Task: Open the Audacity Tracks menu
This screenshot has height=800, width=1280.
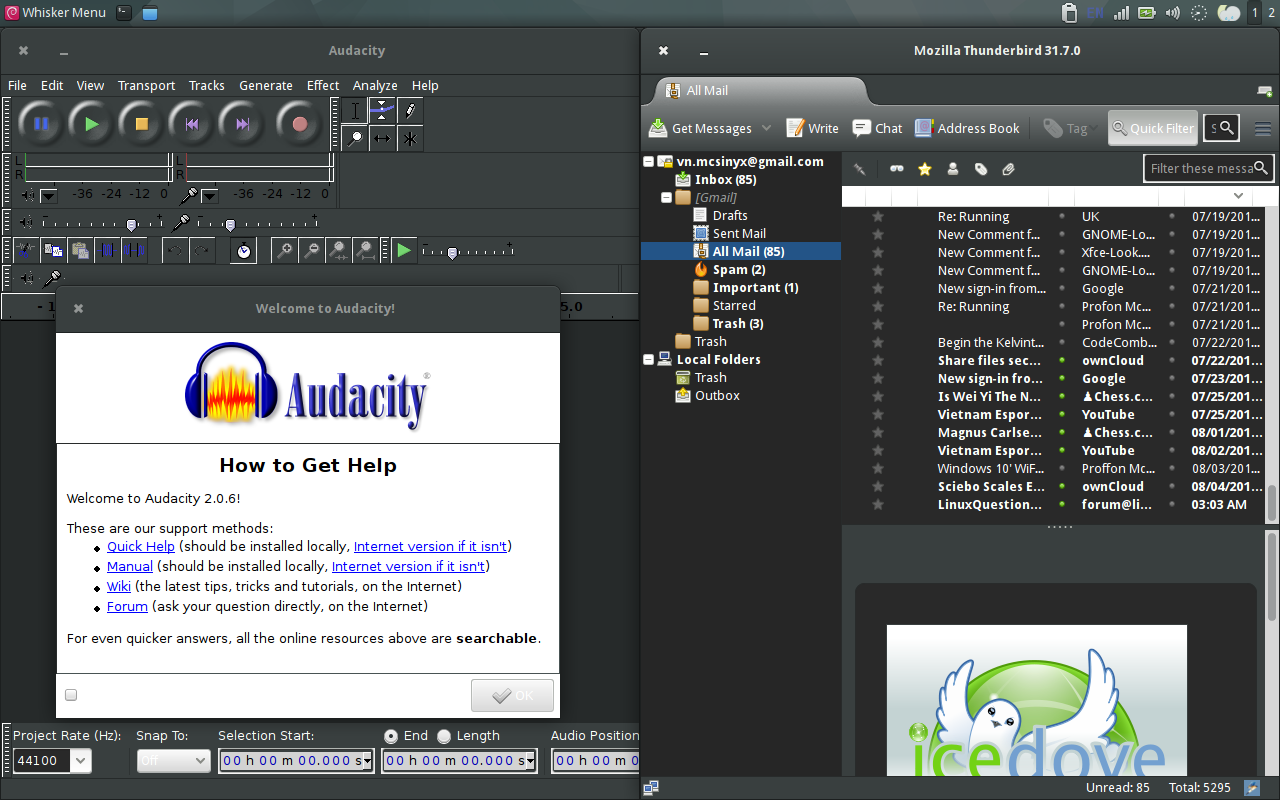Action: [x=206, y=85]
